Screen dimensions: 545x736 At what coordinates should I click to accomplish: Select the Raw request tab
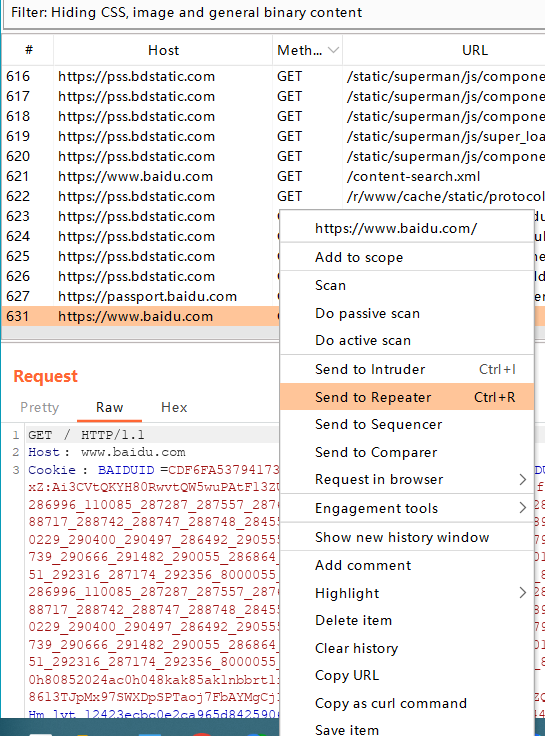click(x=109, y=407)
